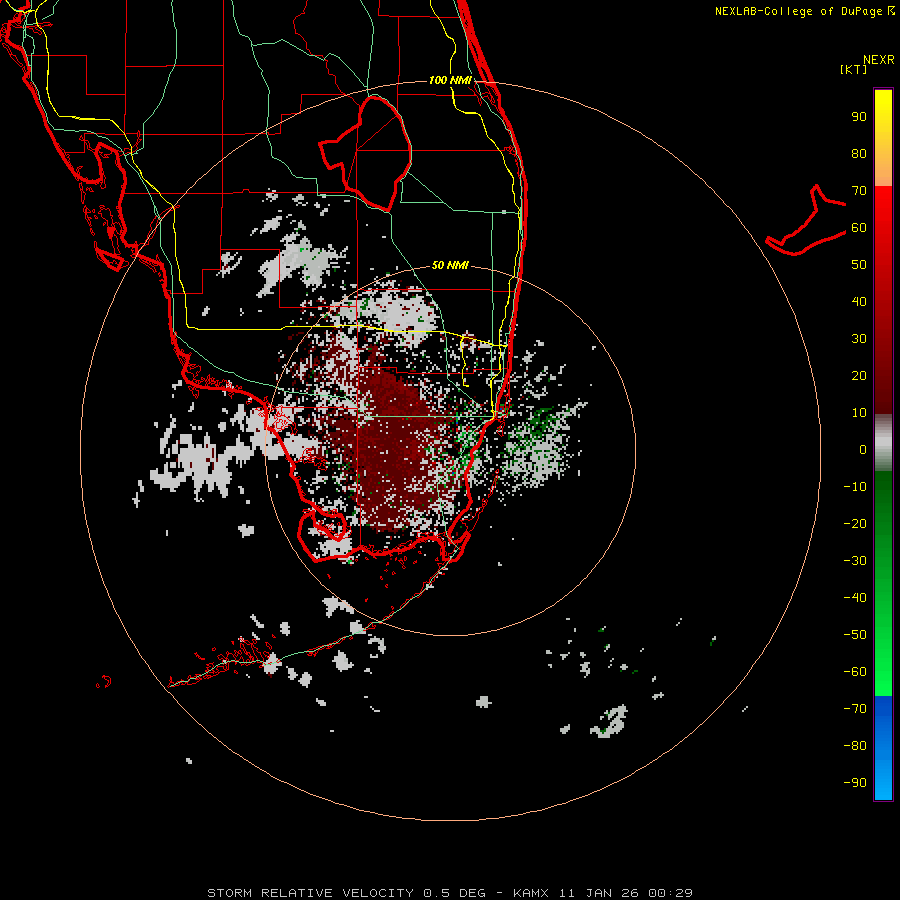
Task: Click the [KT] units label
Action: pyautogui.click(x=854, y=69)
